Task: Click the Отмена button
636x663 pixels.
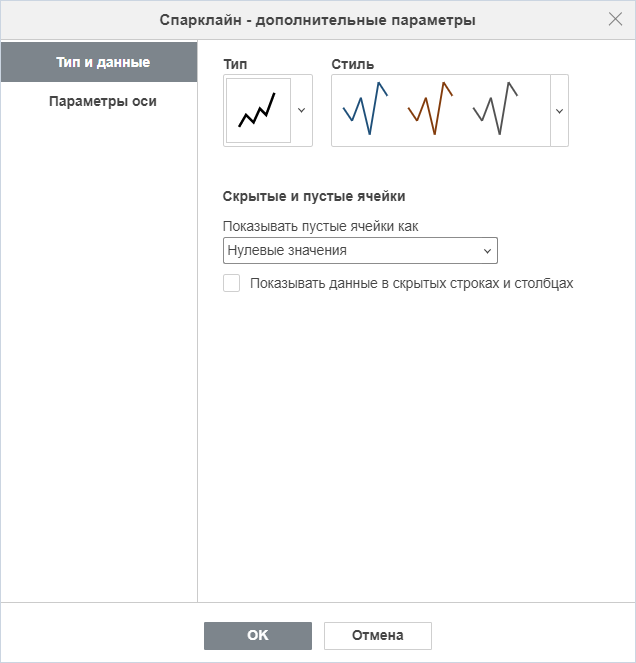Action: pos(378,636)
